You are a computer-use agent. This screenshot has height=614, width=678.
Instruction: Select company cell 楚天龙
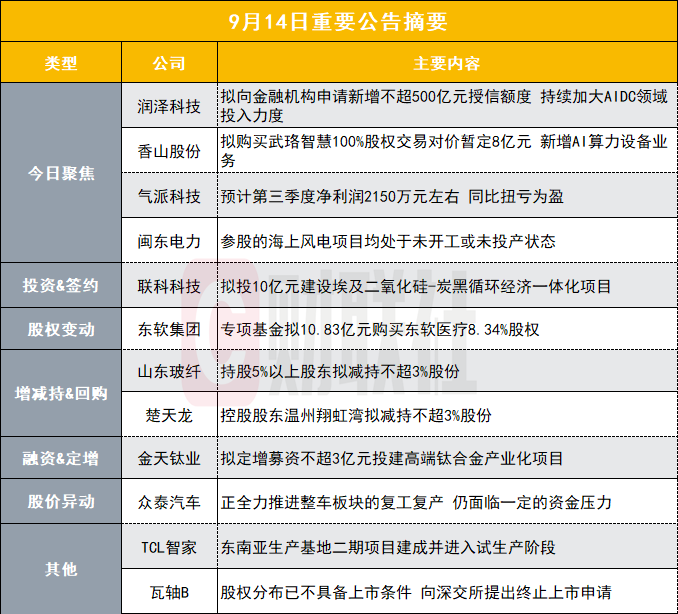point(169,415)
